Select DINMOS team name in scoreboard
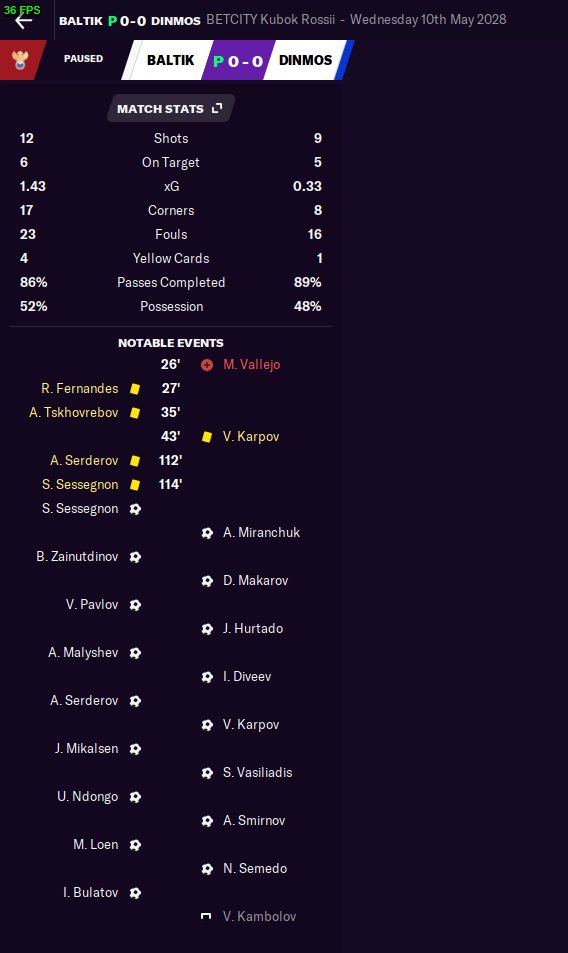The width and height of the screenshot is (568, 953). click(306, 60)
